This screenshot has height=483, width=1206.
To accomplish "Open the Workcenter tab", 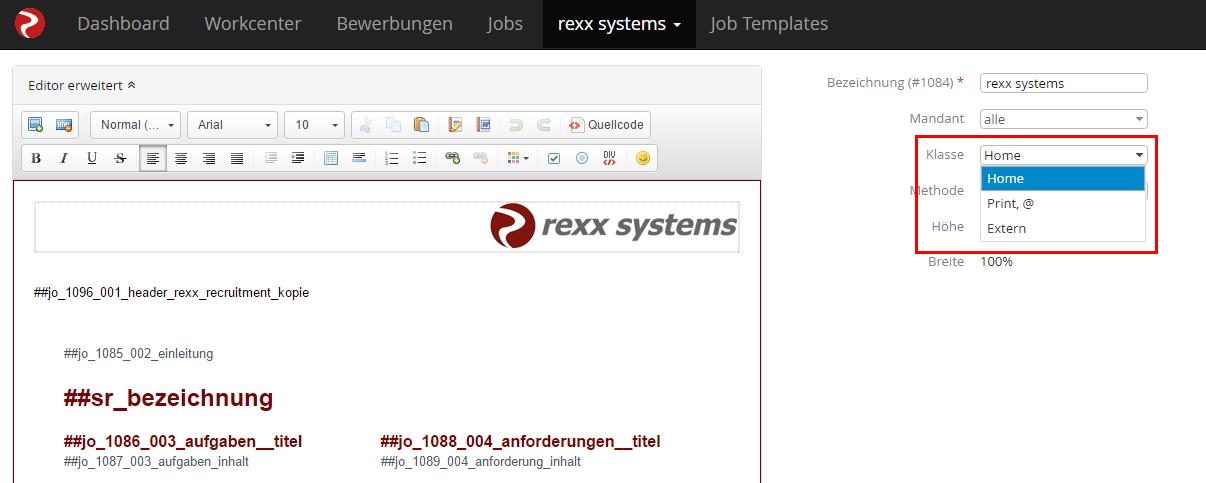I will pyautogui.click(x=253, y=24).
